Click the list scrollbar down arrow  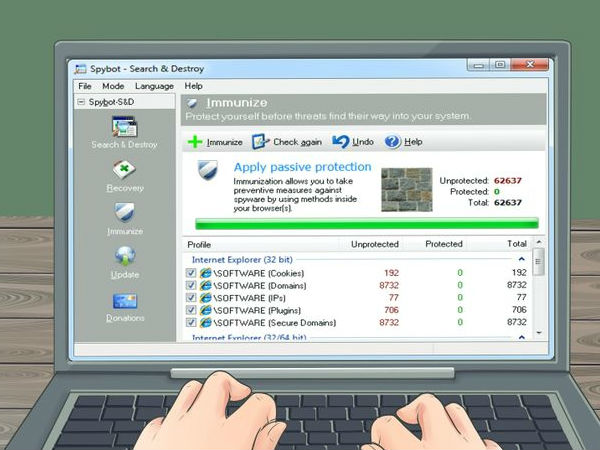click(539, 333)
